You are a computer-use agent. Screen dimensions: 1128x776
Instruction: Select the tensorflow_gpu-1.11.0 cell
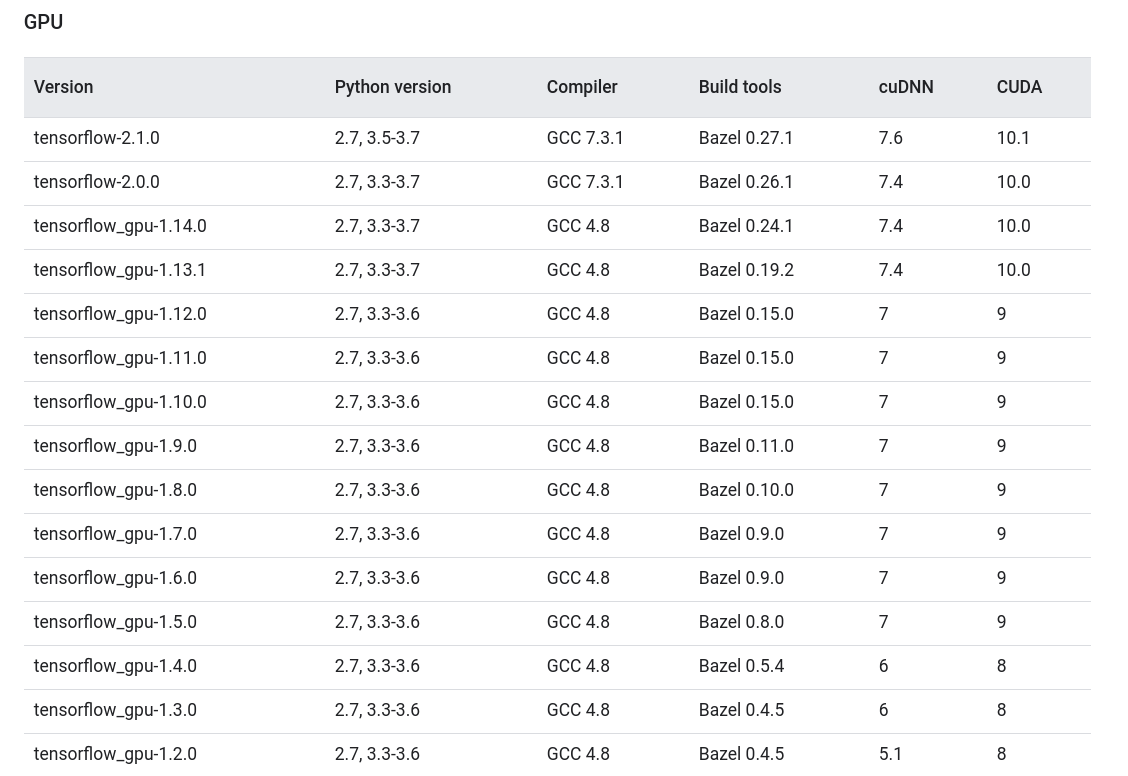pyautogui.click(x=120, y=357)
